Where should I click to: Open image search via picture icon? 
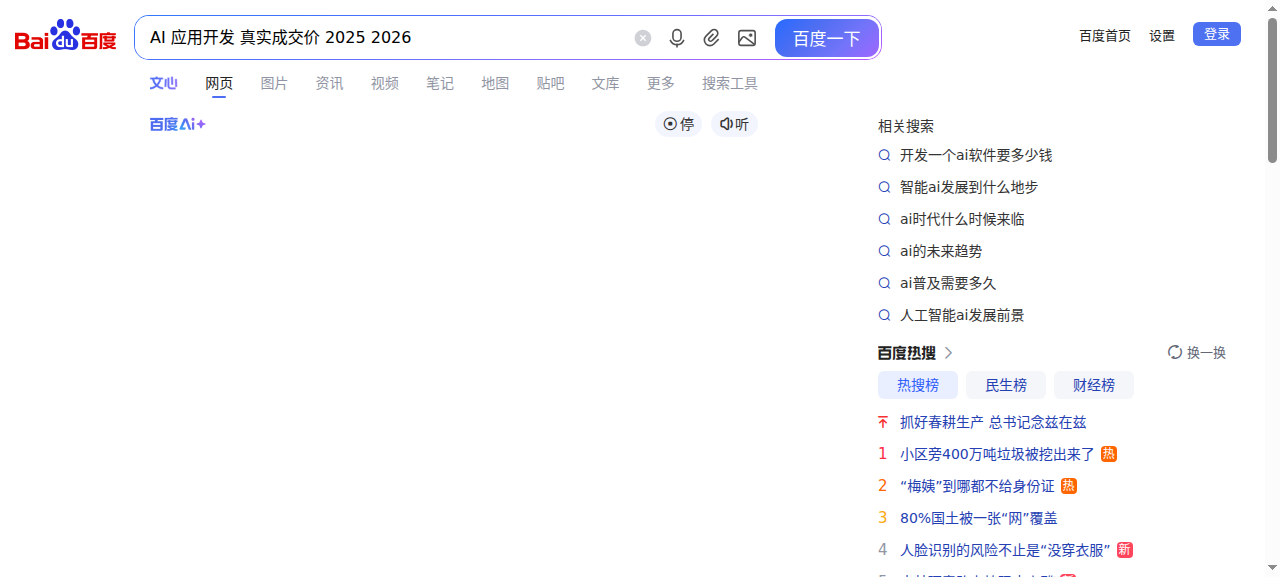click(746, 38)
